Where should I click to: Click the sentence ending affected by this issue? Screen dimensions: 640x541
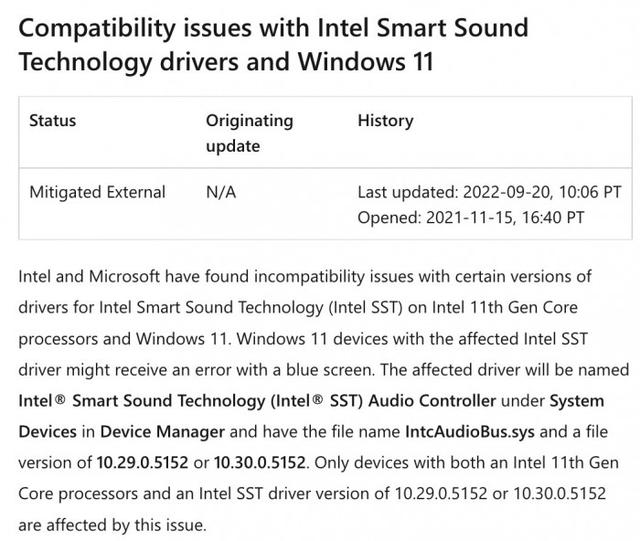(x=113, y=525)
